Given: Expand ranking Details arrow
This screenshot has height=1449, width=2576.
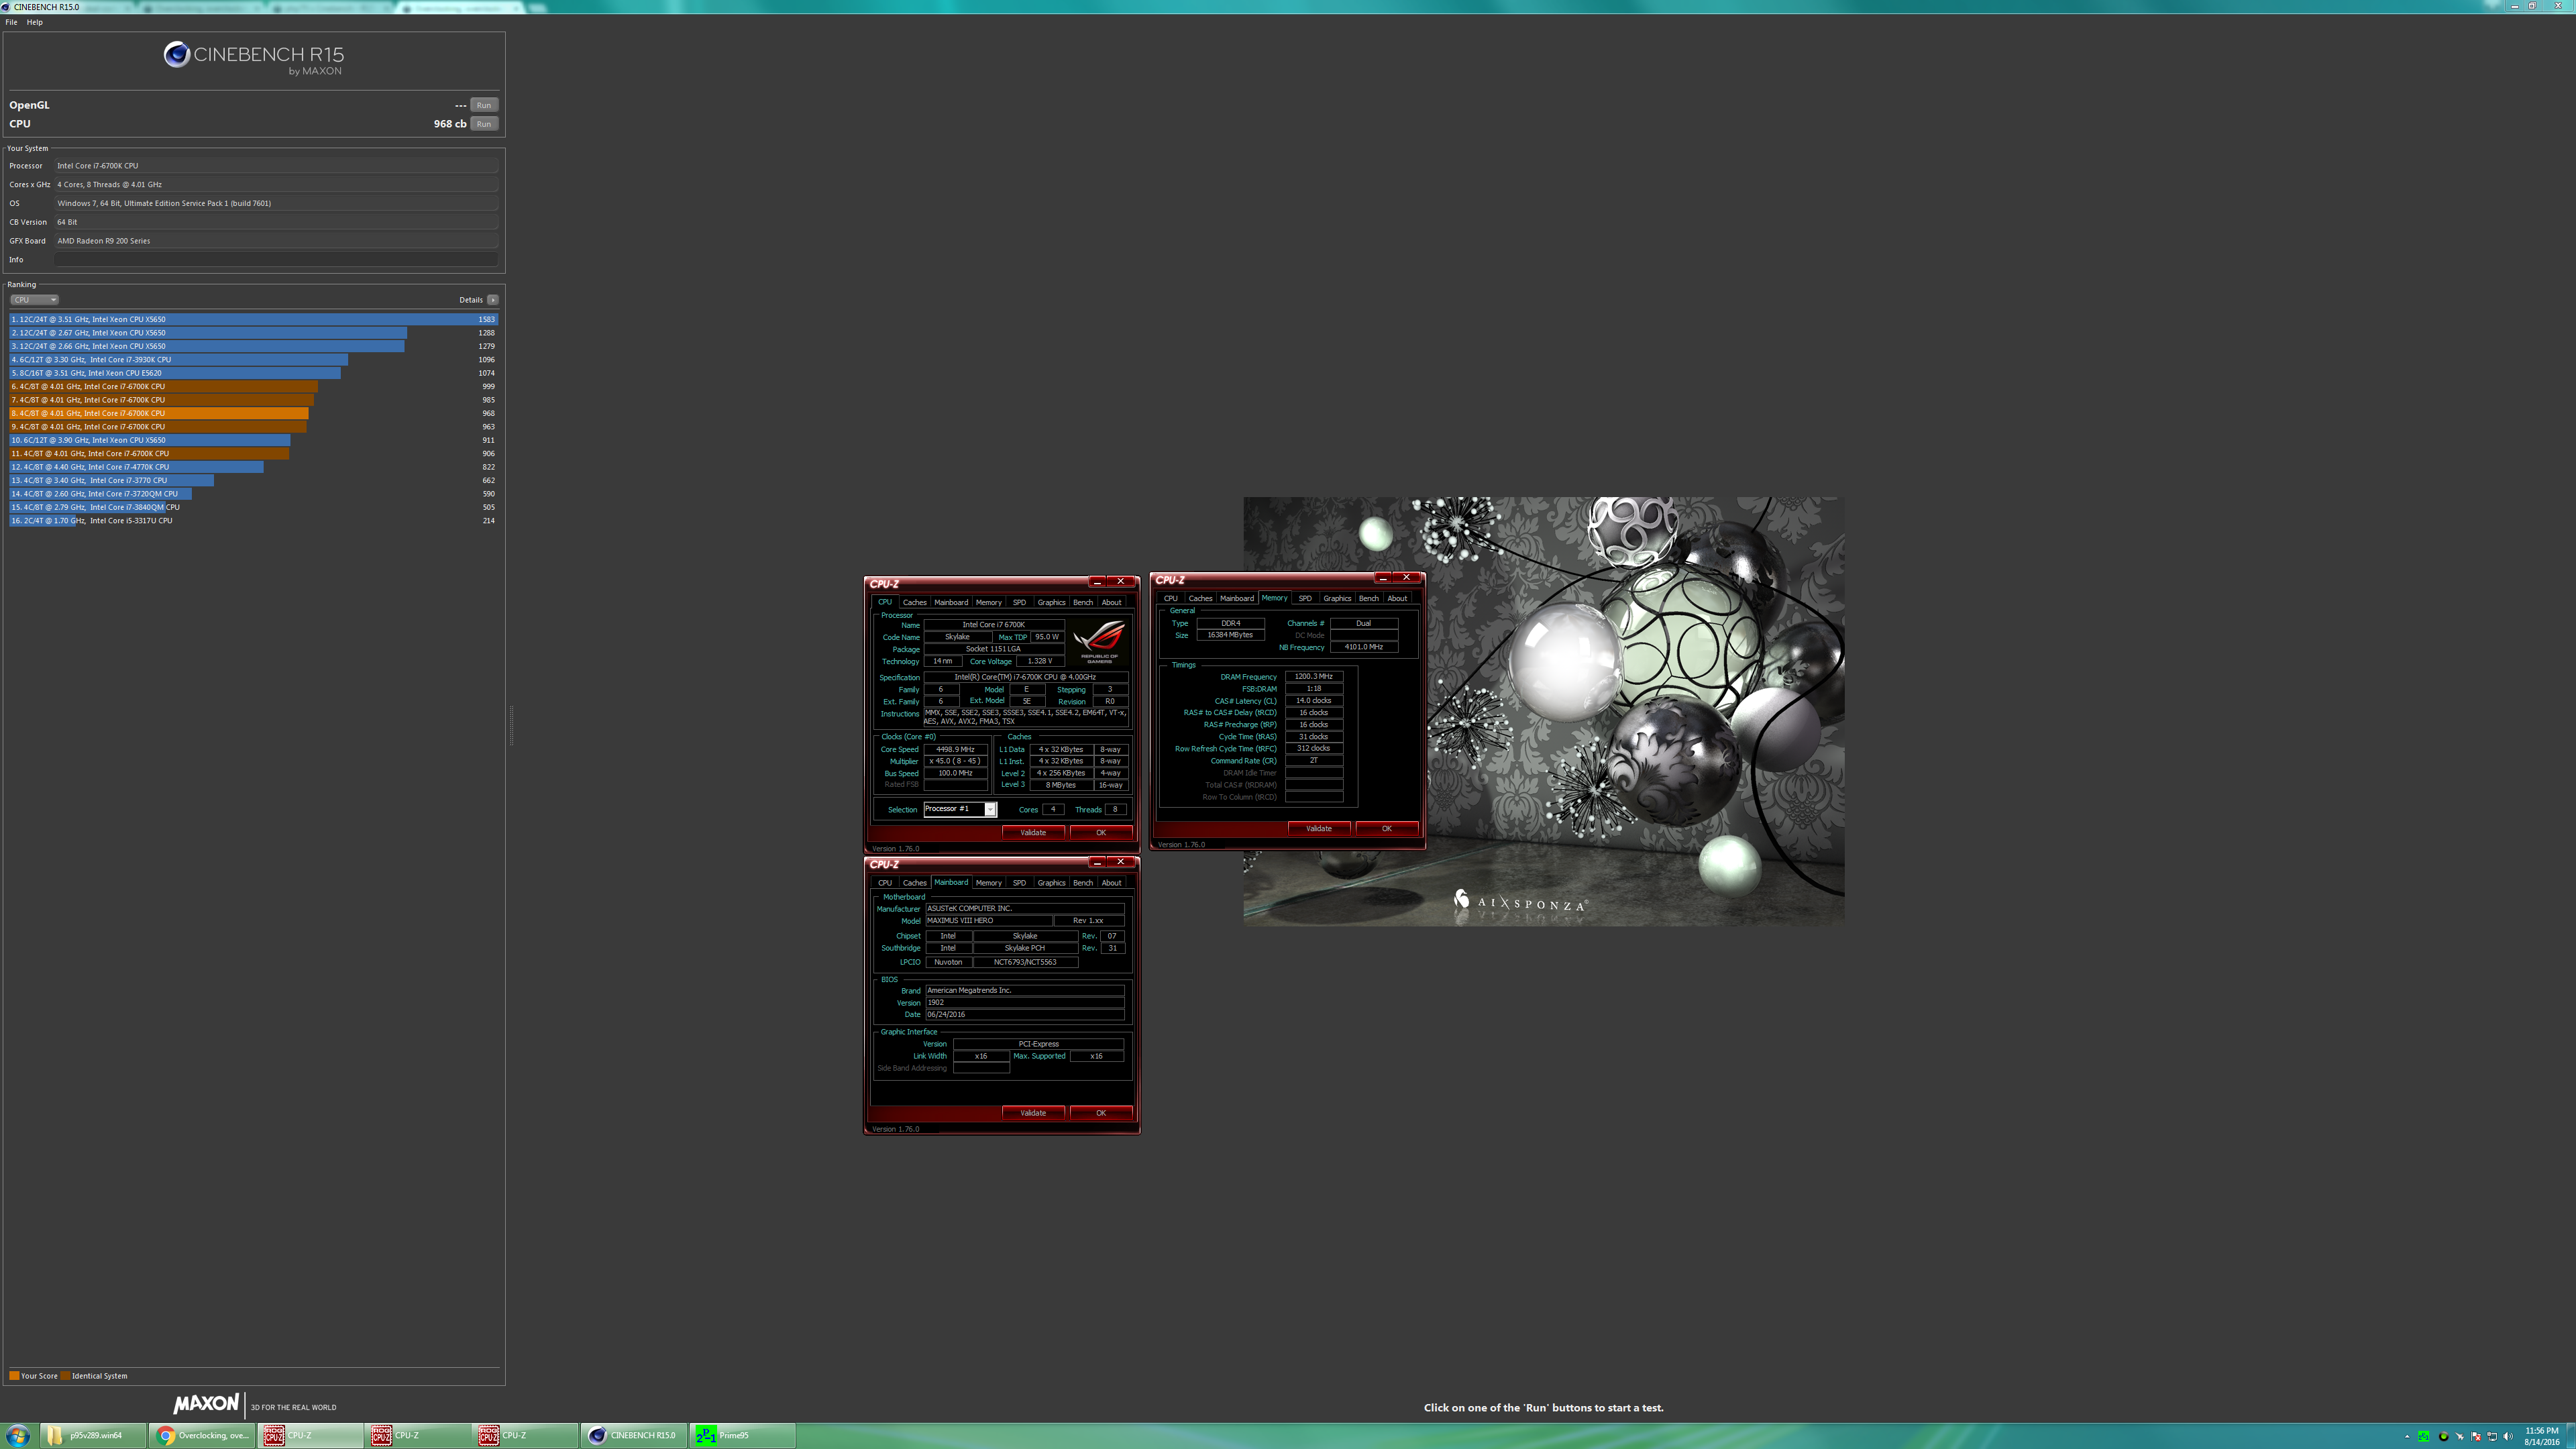Looking at the screenshot, I should [x=492, y=300].
